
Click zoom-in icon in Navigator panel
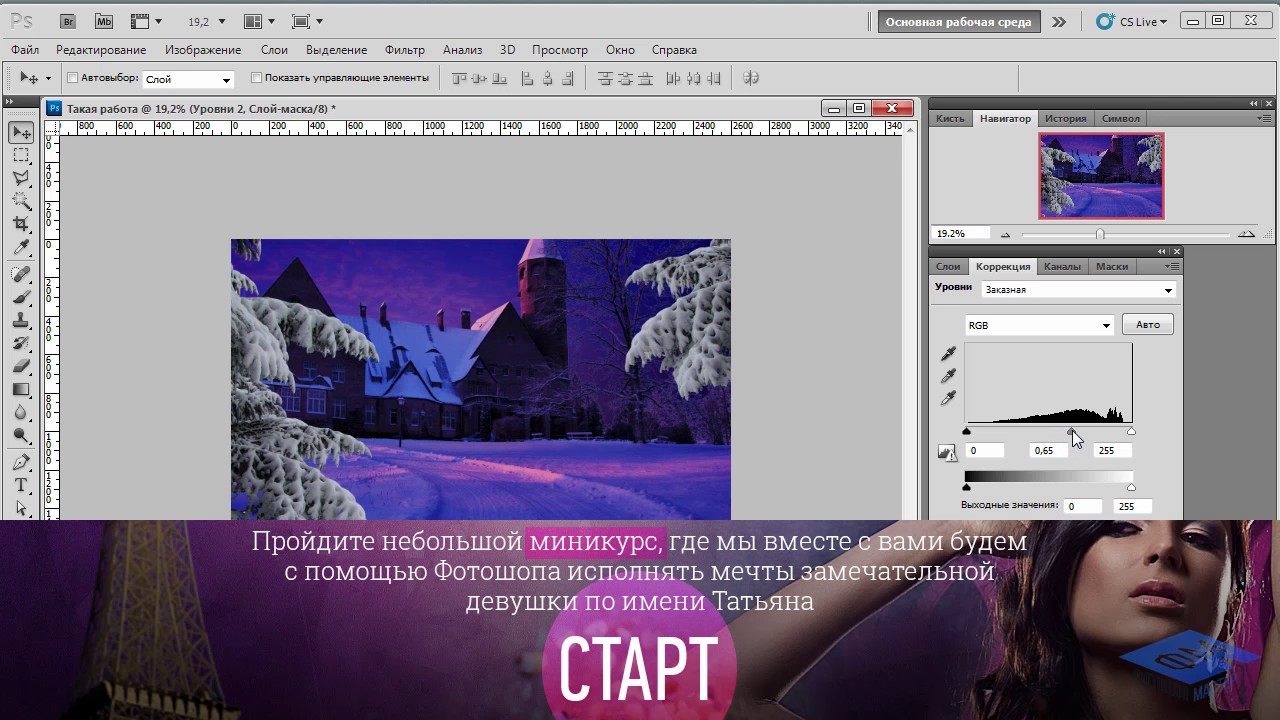click(x=1246, y=234)
